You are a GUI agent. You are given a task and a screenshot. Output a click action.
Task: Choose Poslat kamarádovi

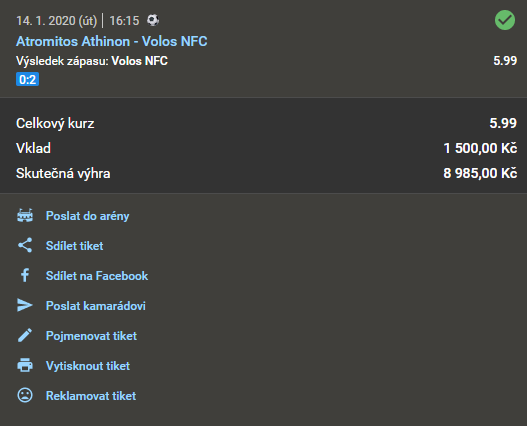click(95, 306)
